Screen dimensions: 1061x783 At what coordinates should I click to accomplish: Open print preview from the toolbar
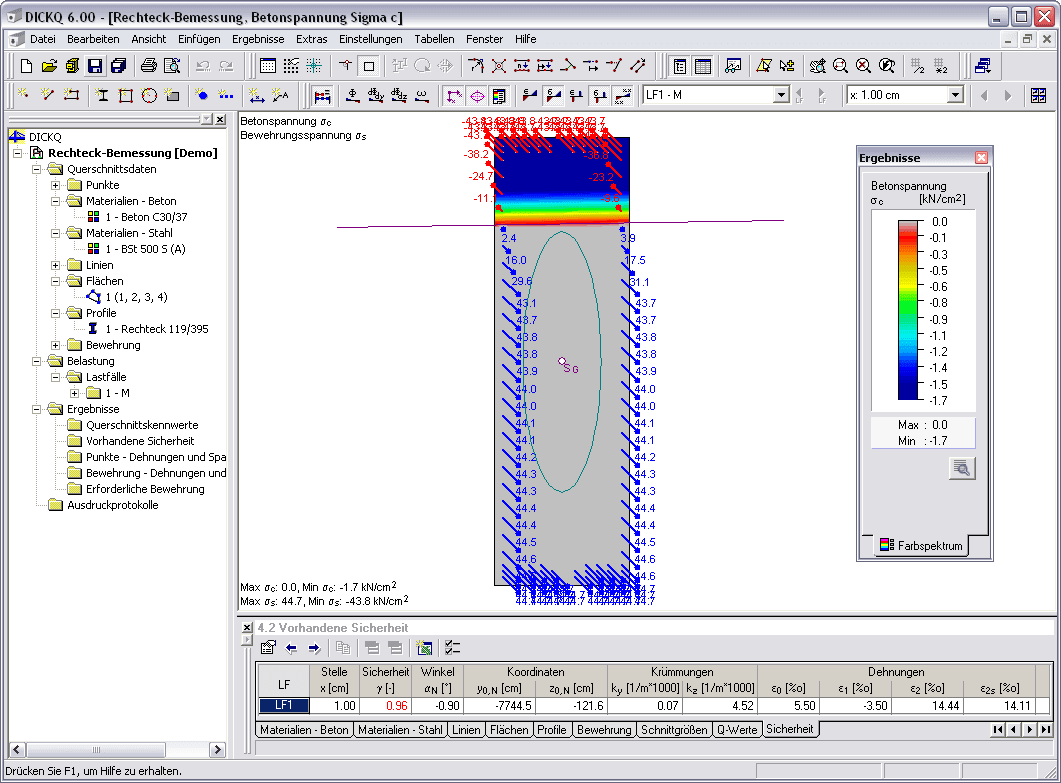tap(172, 66)
